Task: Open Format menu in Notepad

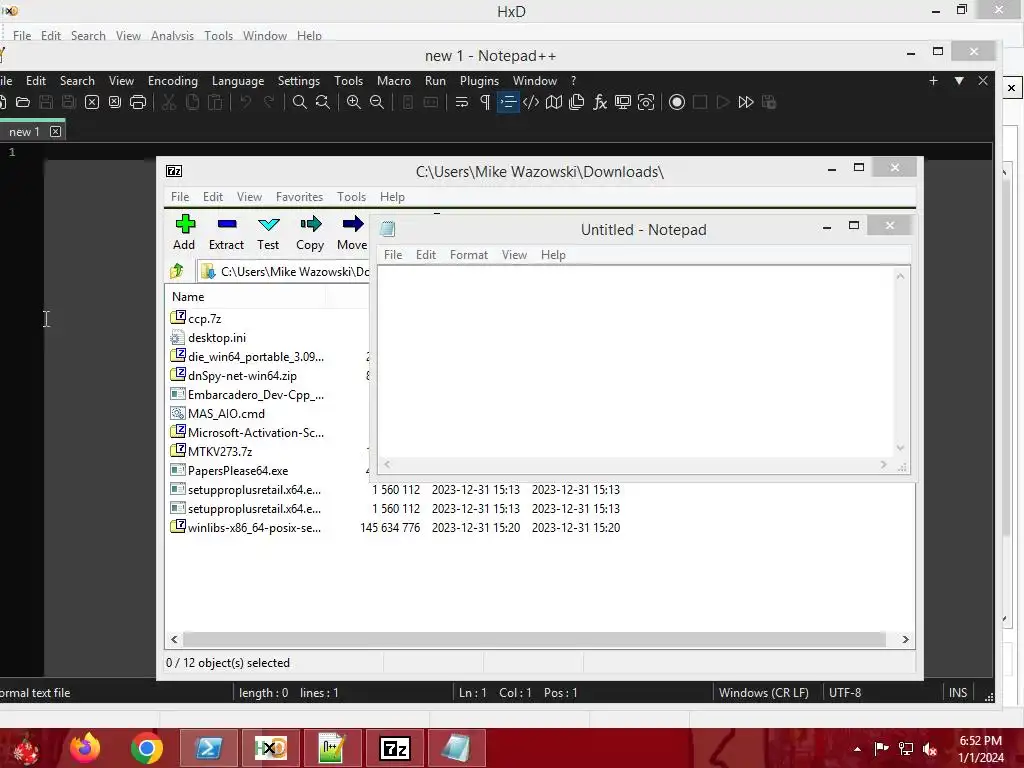Action: coord(468,255)
